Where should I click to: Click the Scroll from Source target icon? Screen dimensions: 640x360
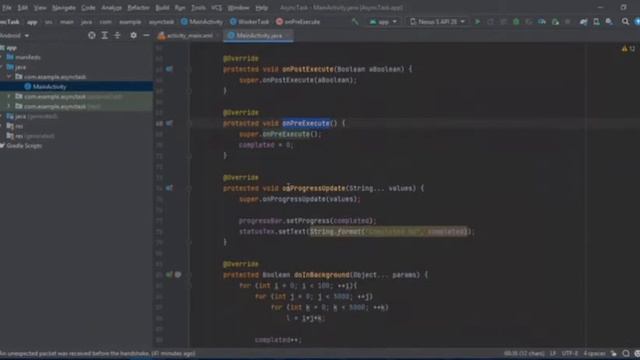tap(92, 36)
